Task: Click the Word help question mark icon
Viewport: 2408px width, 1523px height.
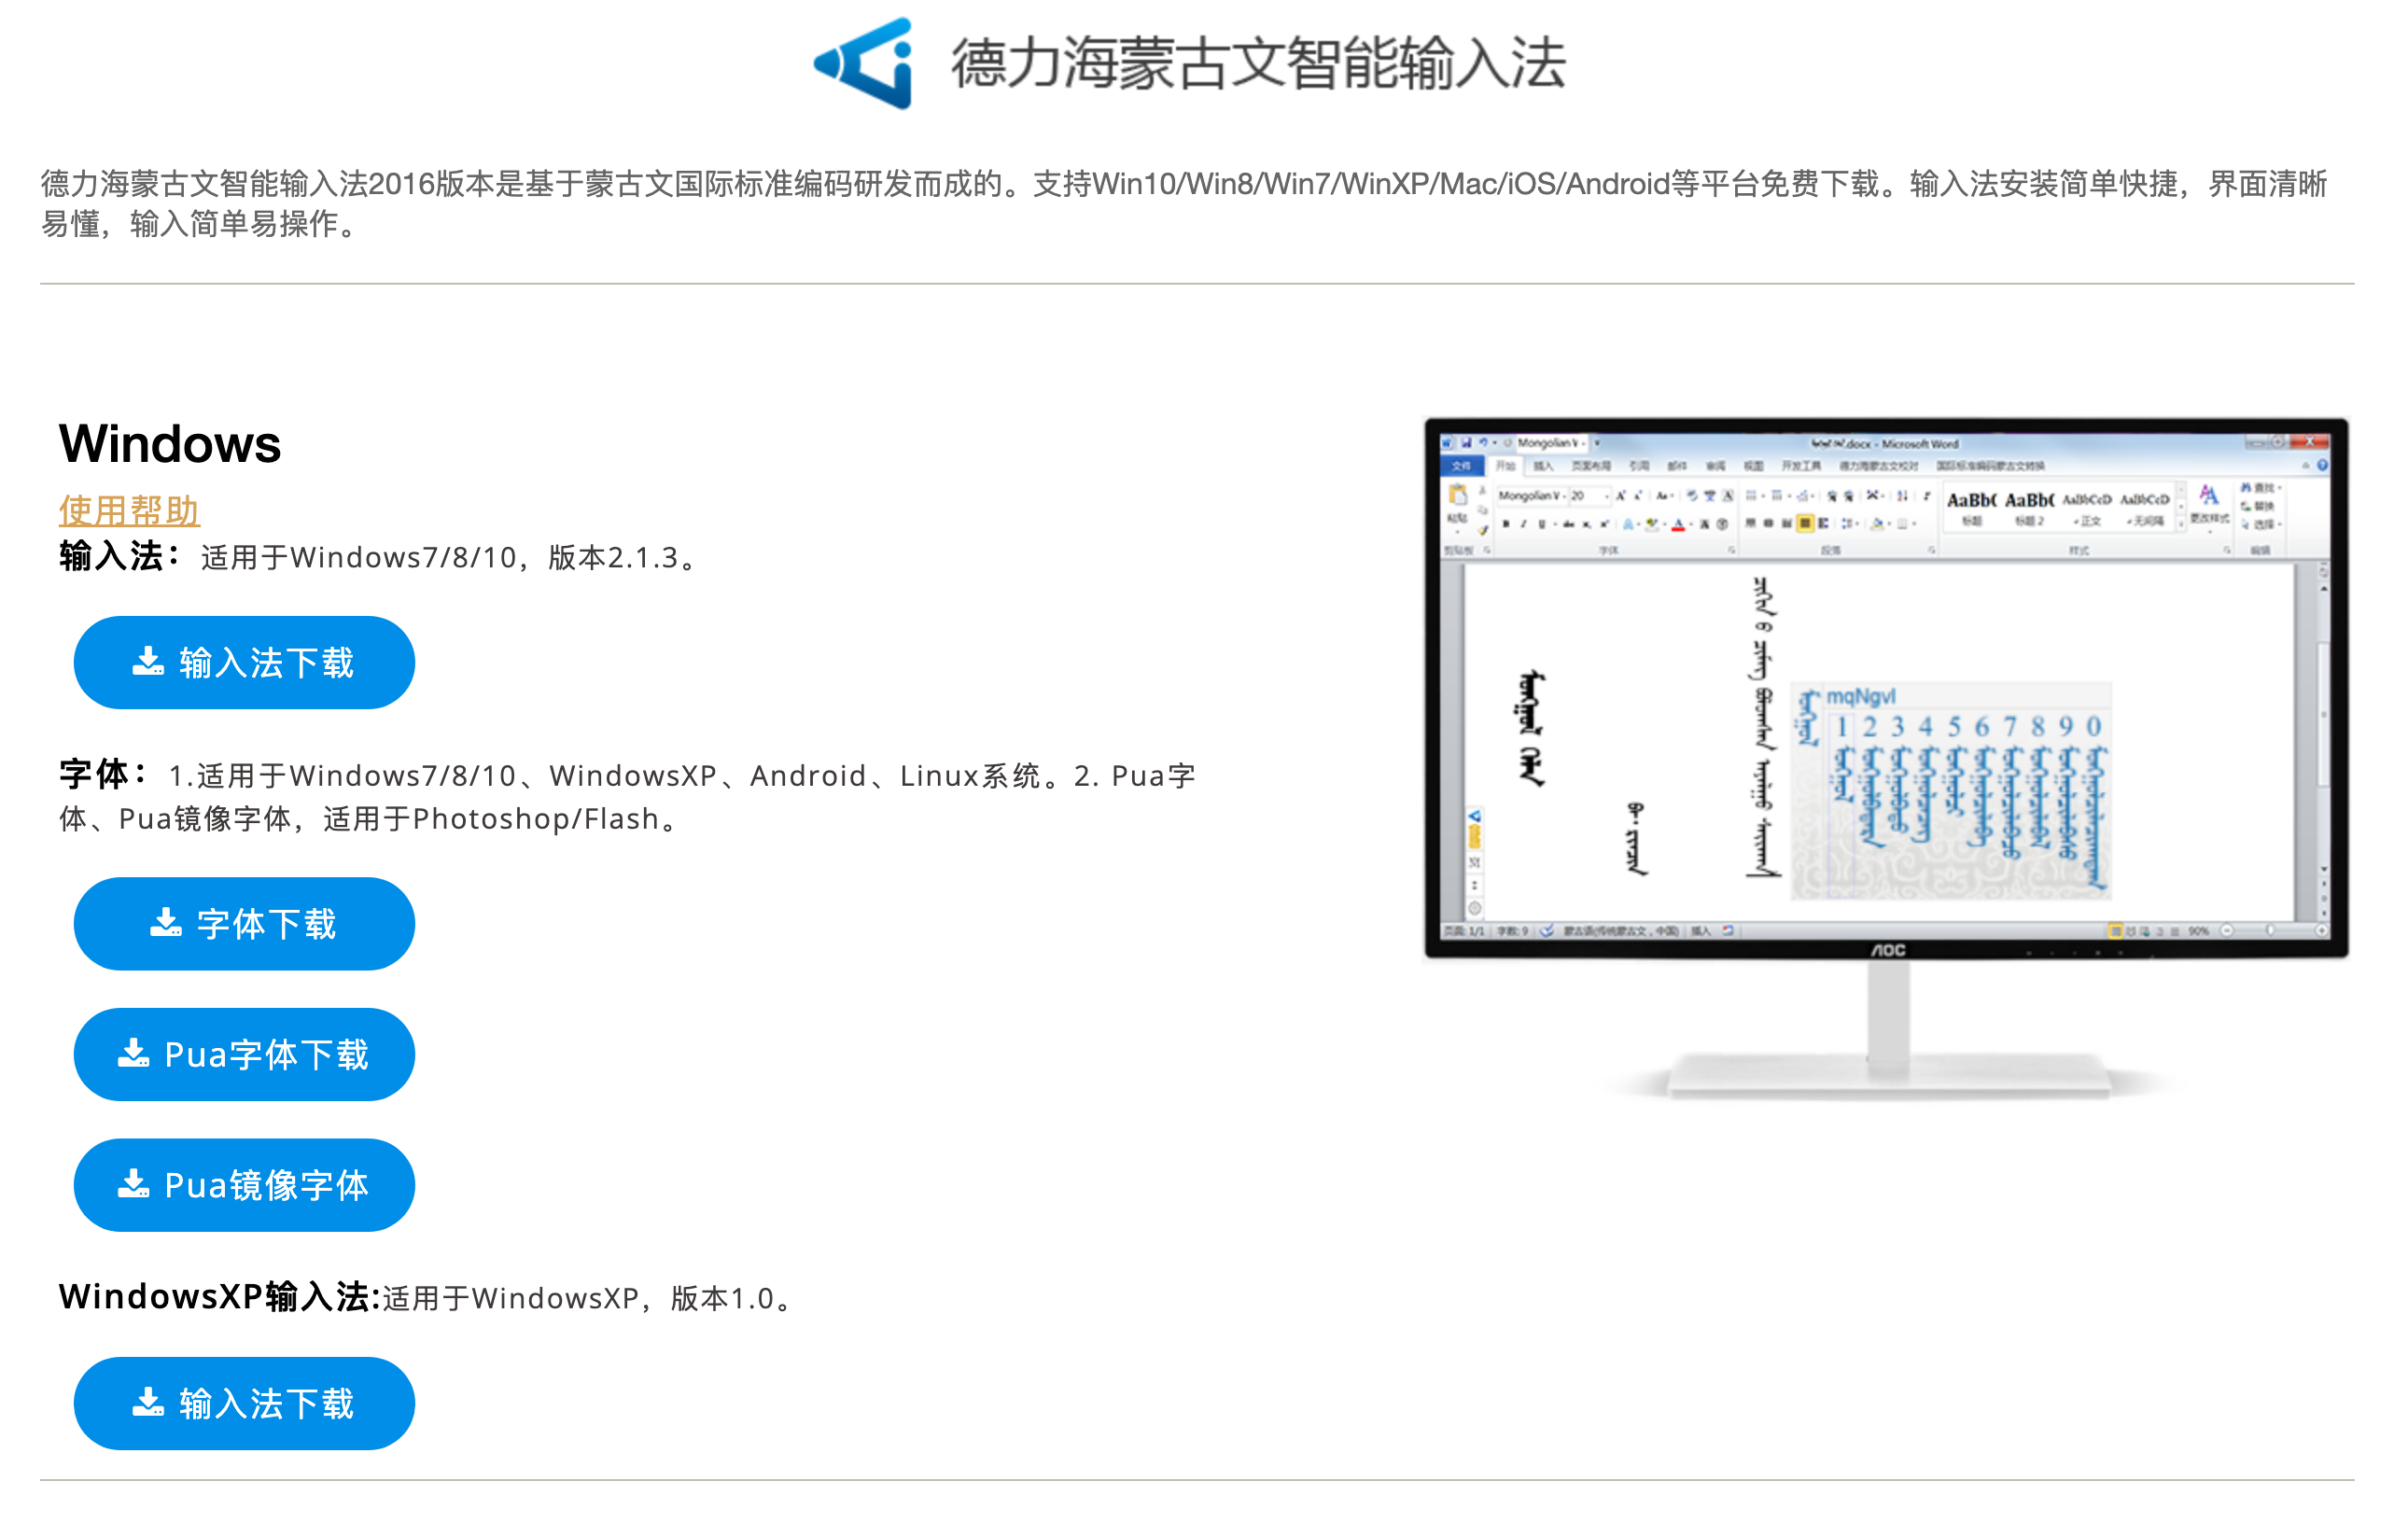Action: click(2322, 465)
